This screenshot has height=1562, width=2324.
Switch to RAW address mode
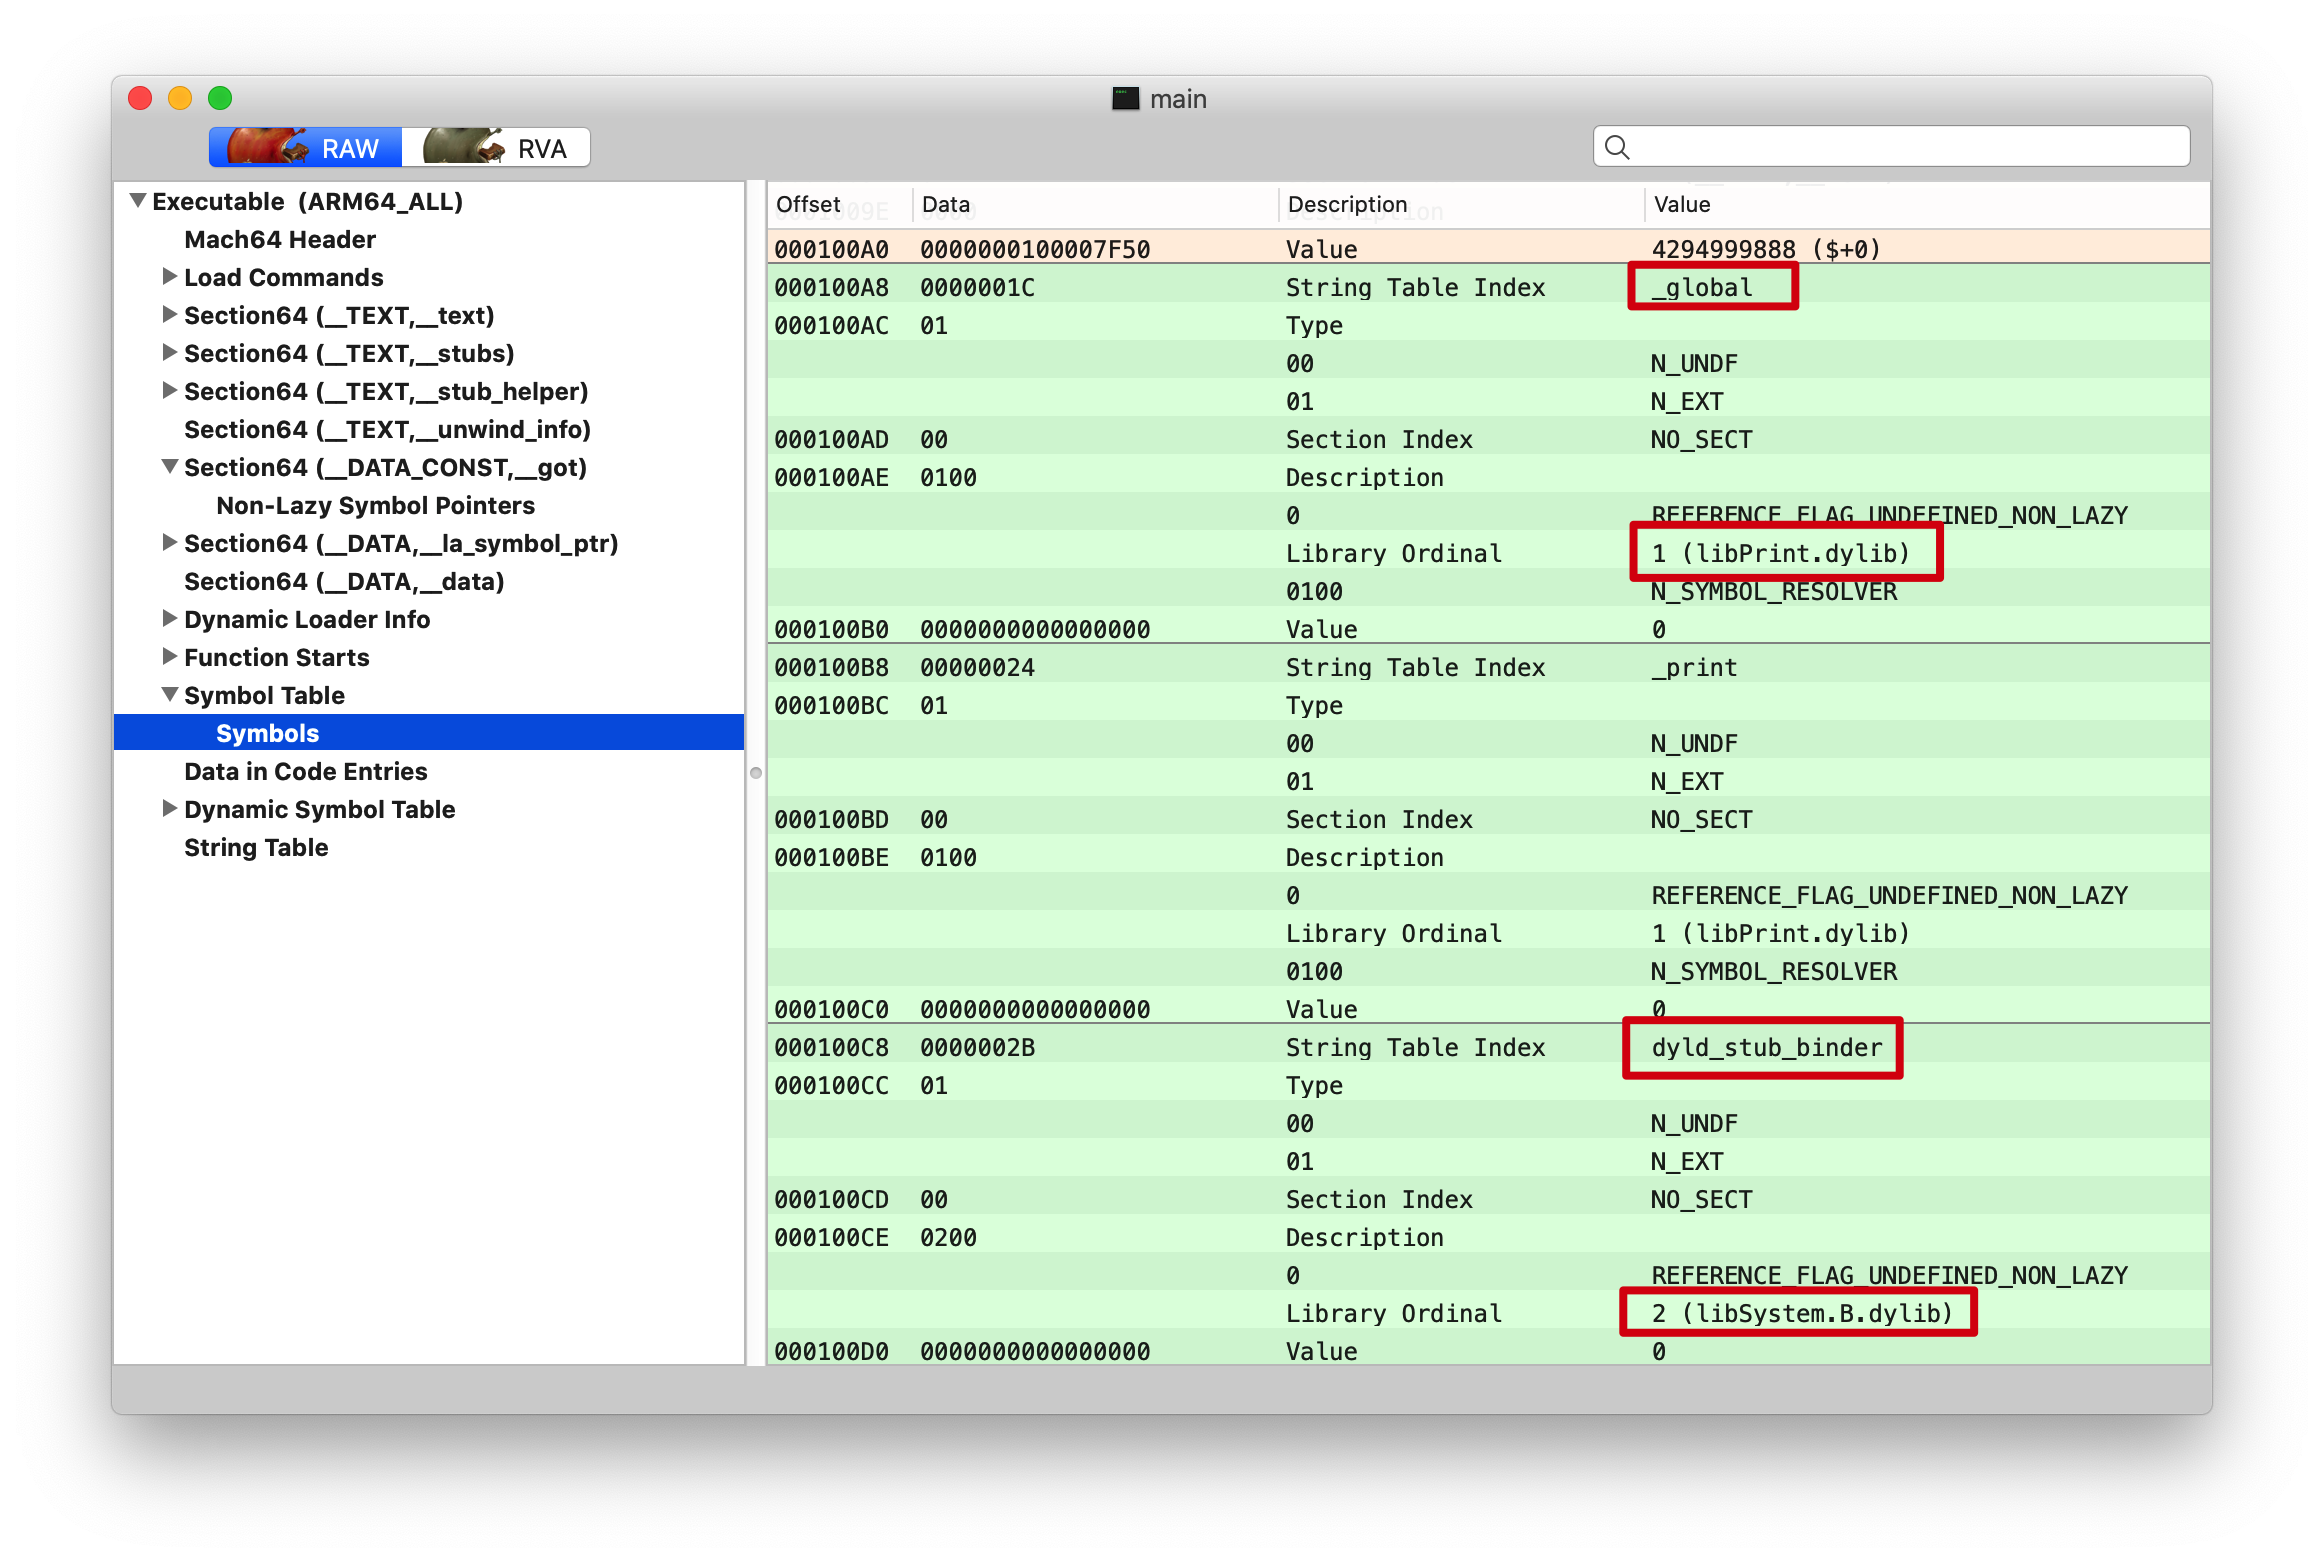(305, 148)
